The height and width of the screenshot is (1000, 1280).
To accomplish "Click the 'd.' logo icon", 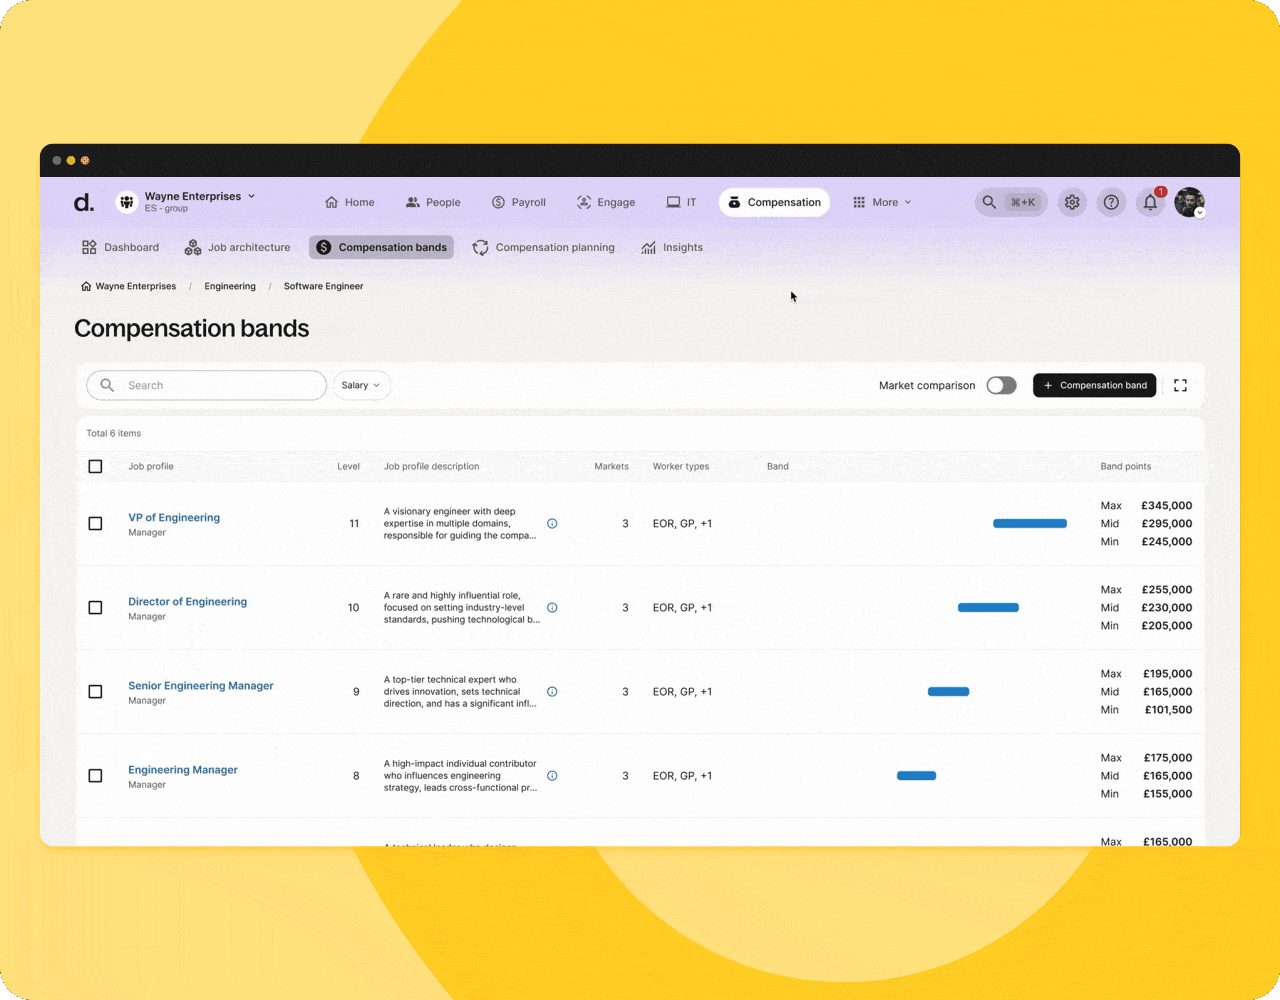I will [x=84, y=202].
